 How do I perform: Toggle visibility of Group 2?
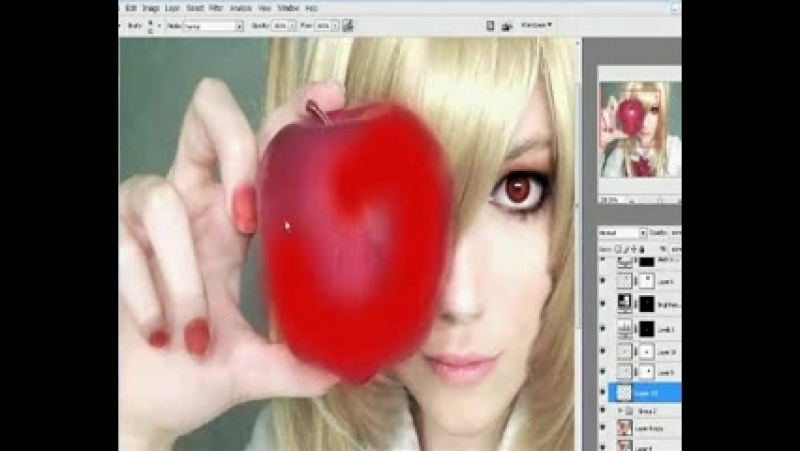coord(603,411)
